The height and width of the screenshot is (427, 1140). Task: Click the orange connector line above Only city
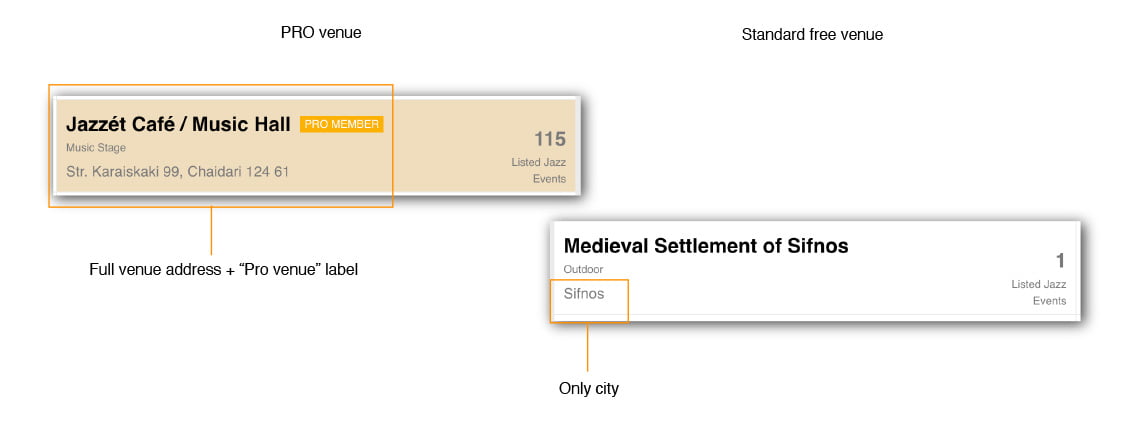click(x=587, y=346)
